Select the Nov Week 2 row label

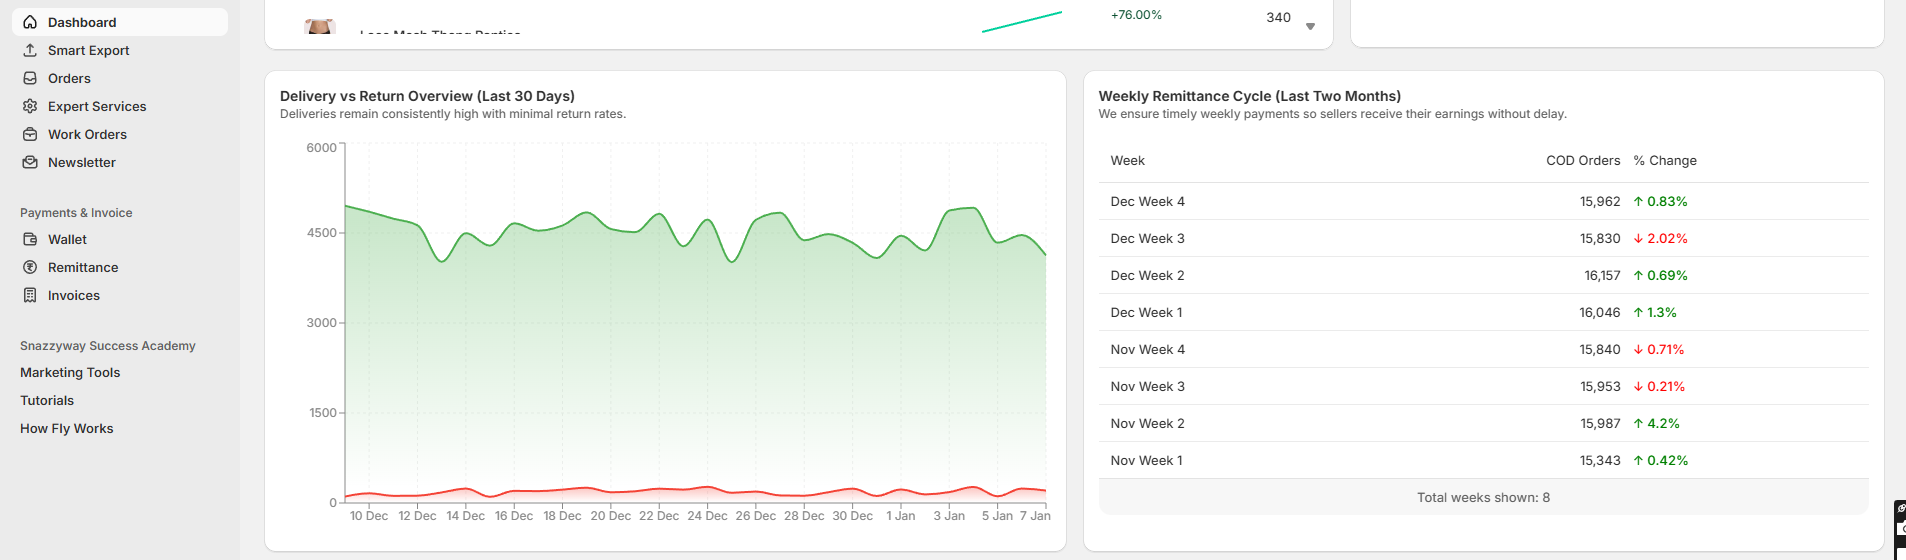[x=1147, y=423]
